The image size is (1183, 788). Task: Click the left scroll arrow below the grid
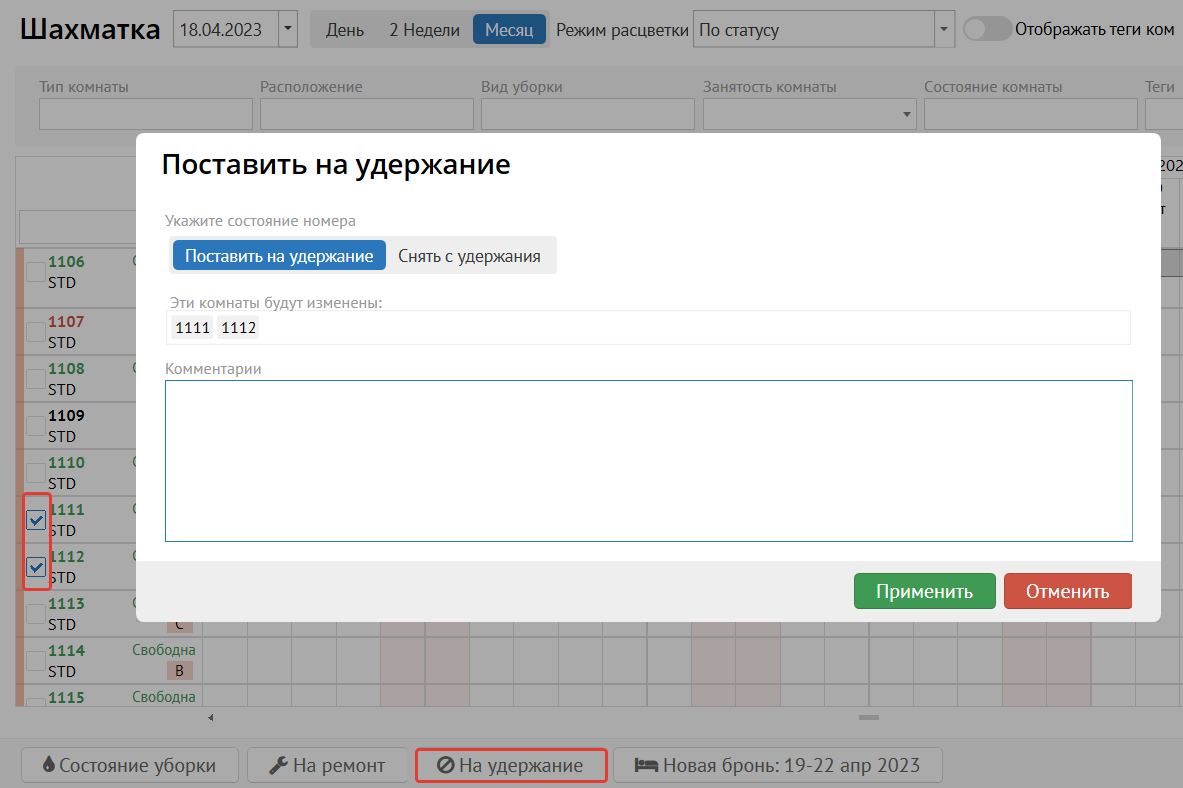tap(210, 717)
